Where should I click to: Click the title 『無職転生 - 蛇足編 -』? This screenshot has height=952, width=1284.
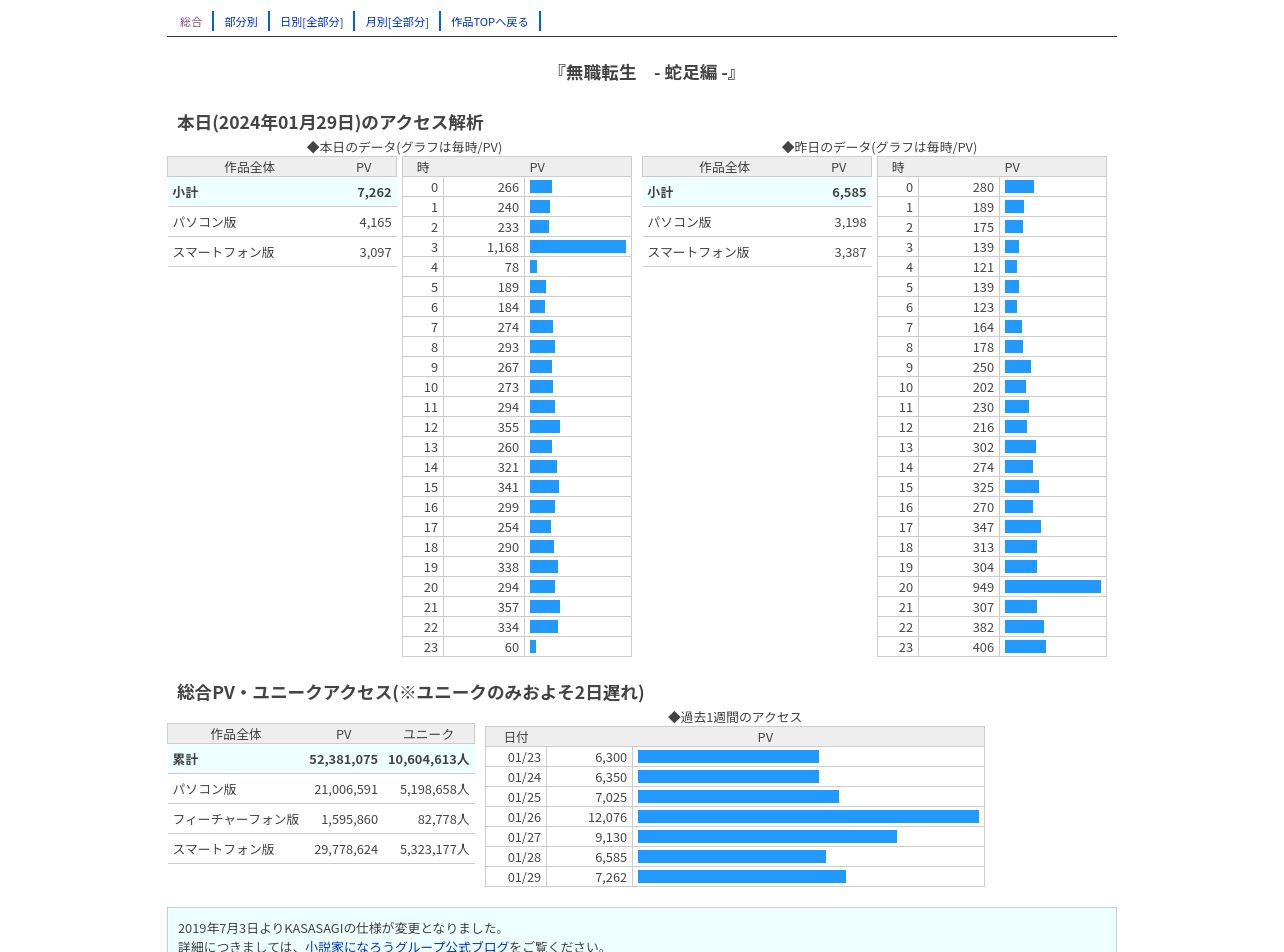point(646,72)
